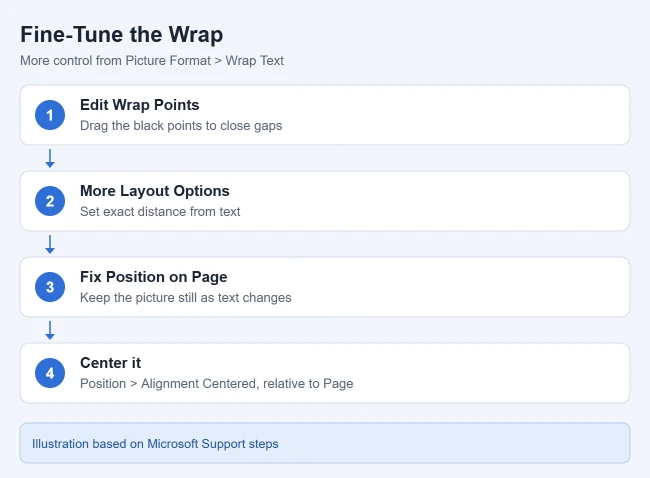
Task: Click empty area of the Edit Wrap Points card
Action: (456, 115)
